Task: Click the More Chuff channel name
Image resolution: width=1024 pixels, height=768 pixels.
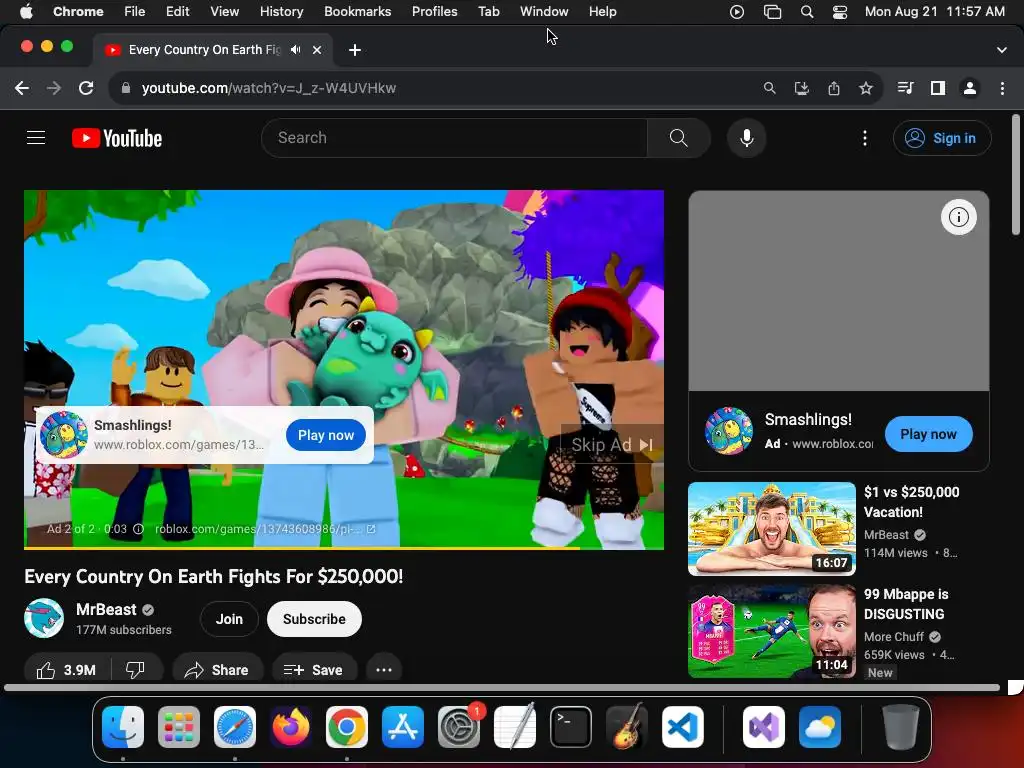Action: [x=893, y=637]
